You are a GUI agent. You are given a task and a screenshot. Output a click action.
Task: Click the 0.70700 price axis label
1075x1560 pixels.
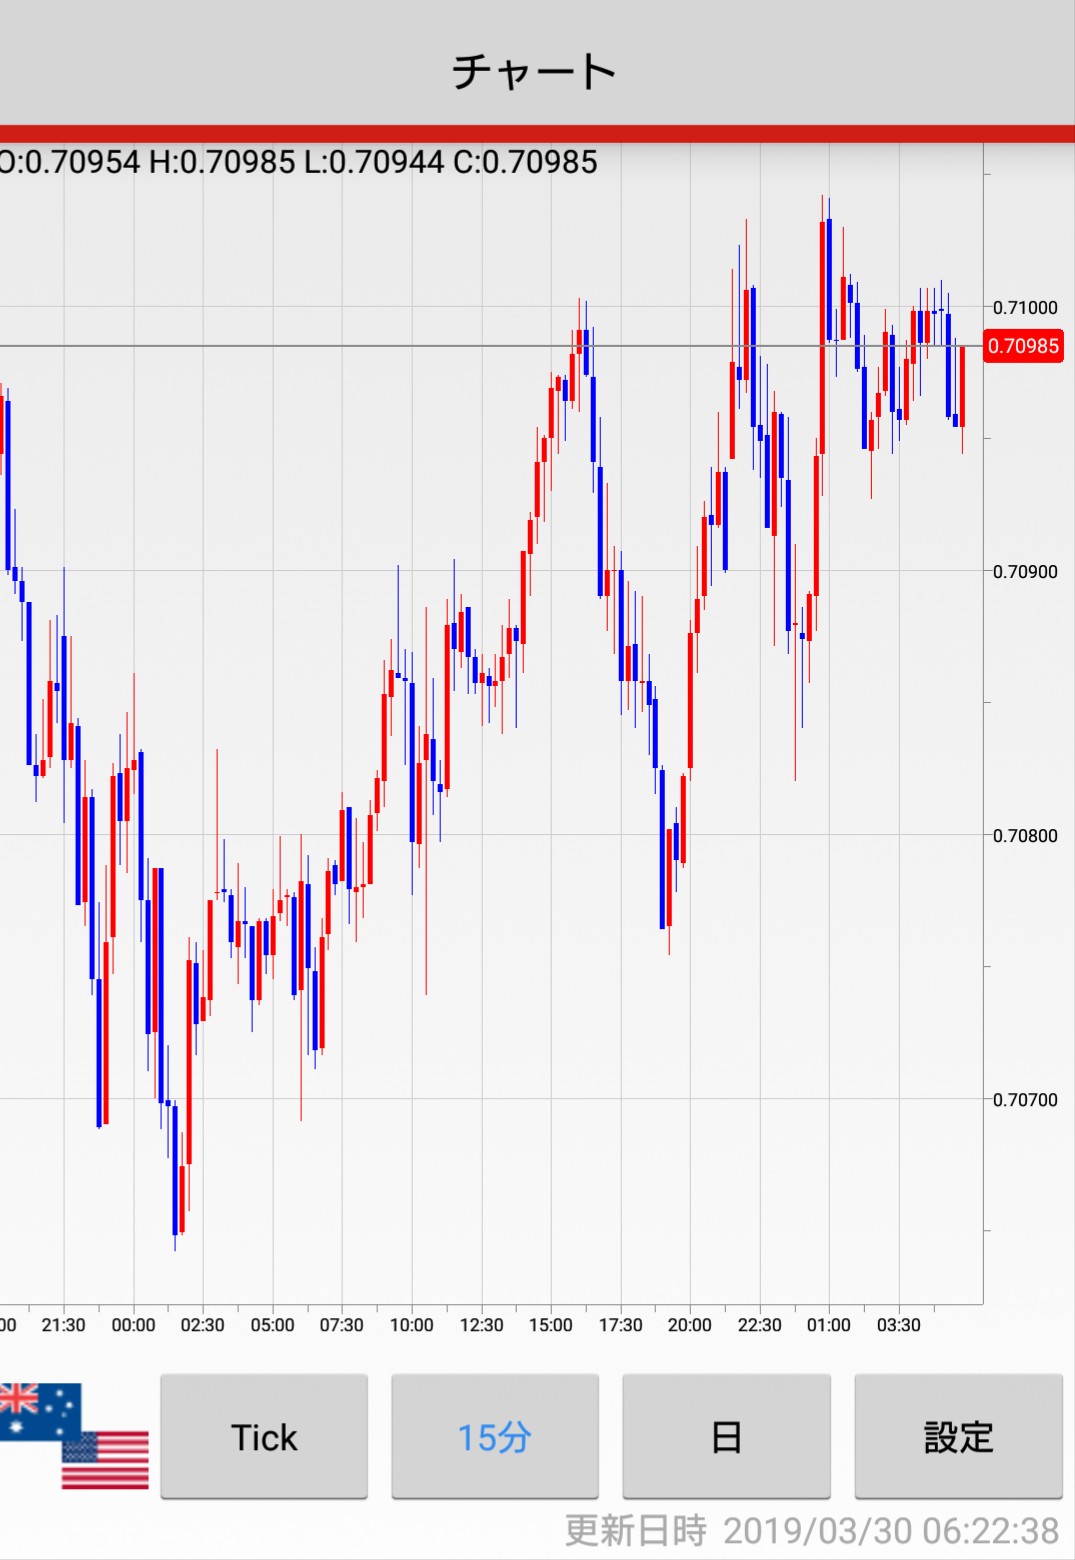(1024, 1100)
